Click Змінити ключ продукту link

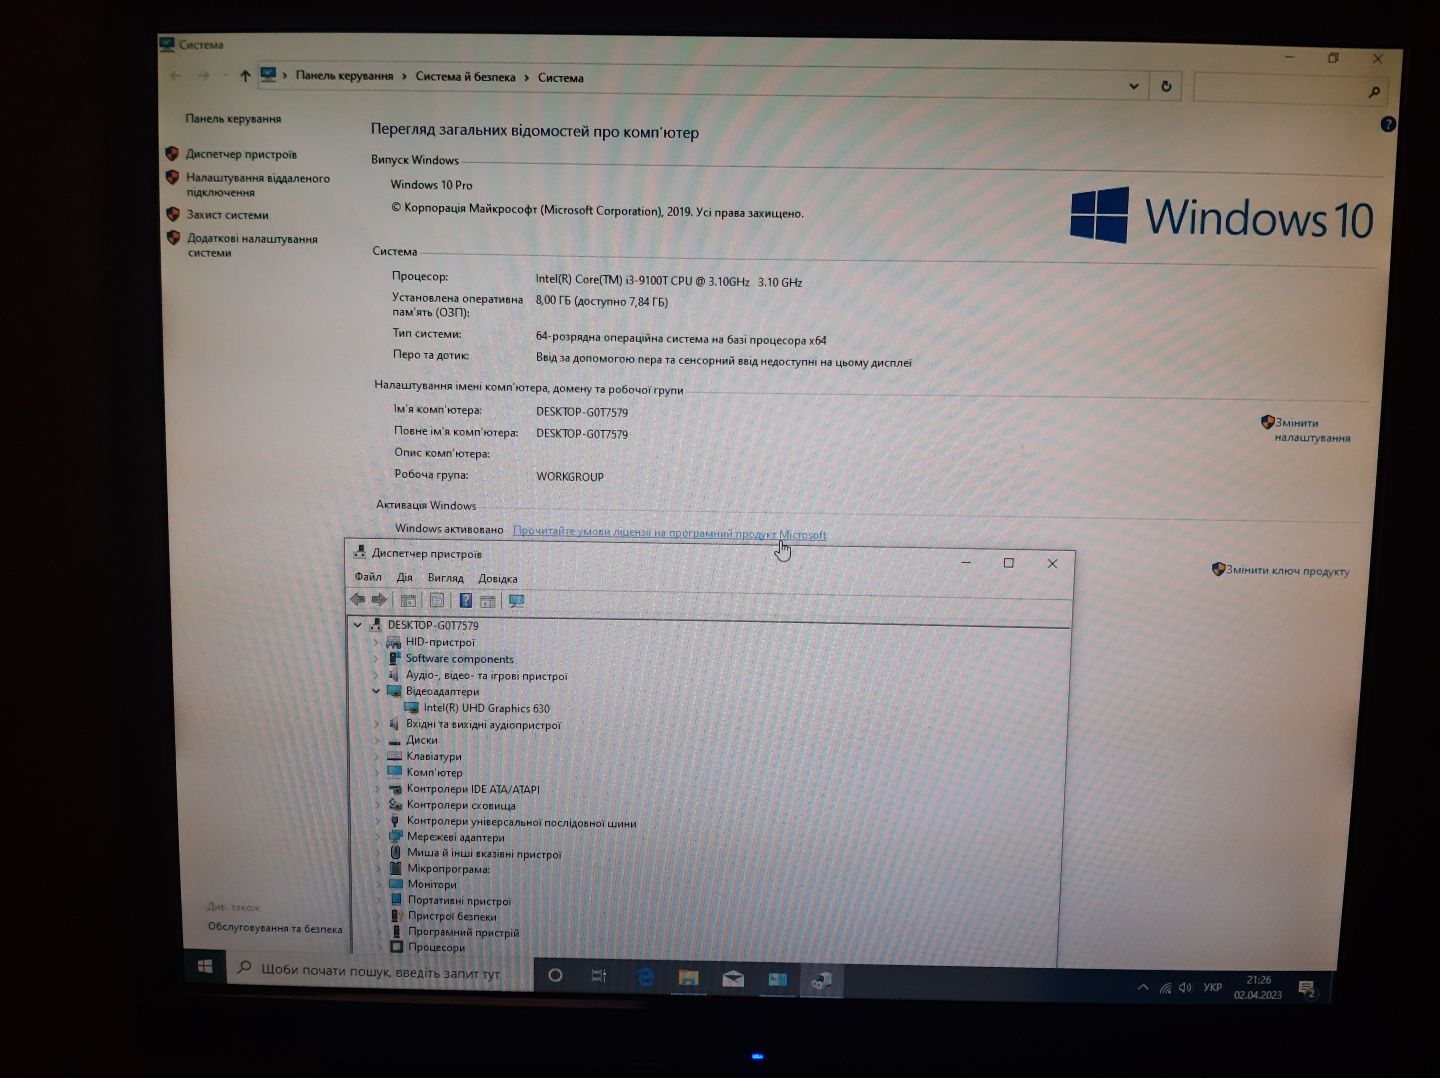point(1286,571)
